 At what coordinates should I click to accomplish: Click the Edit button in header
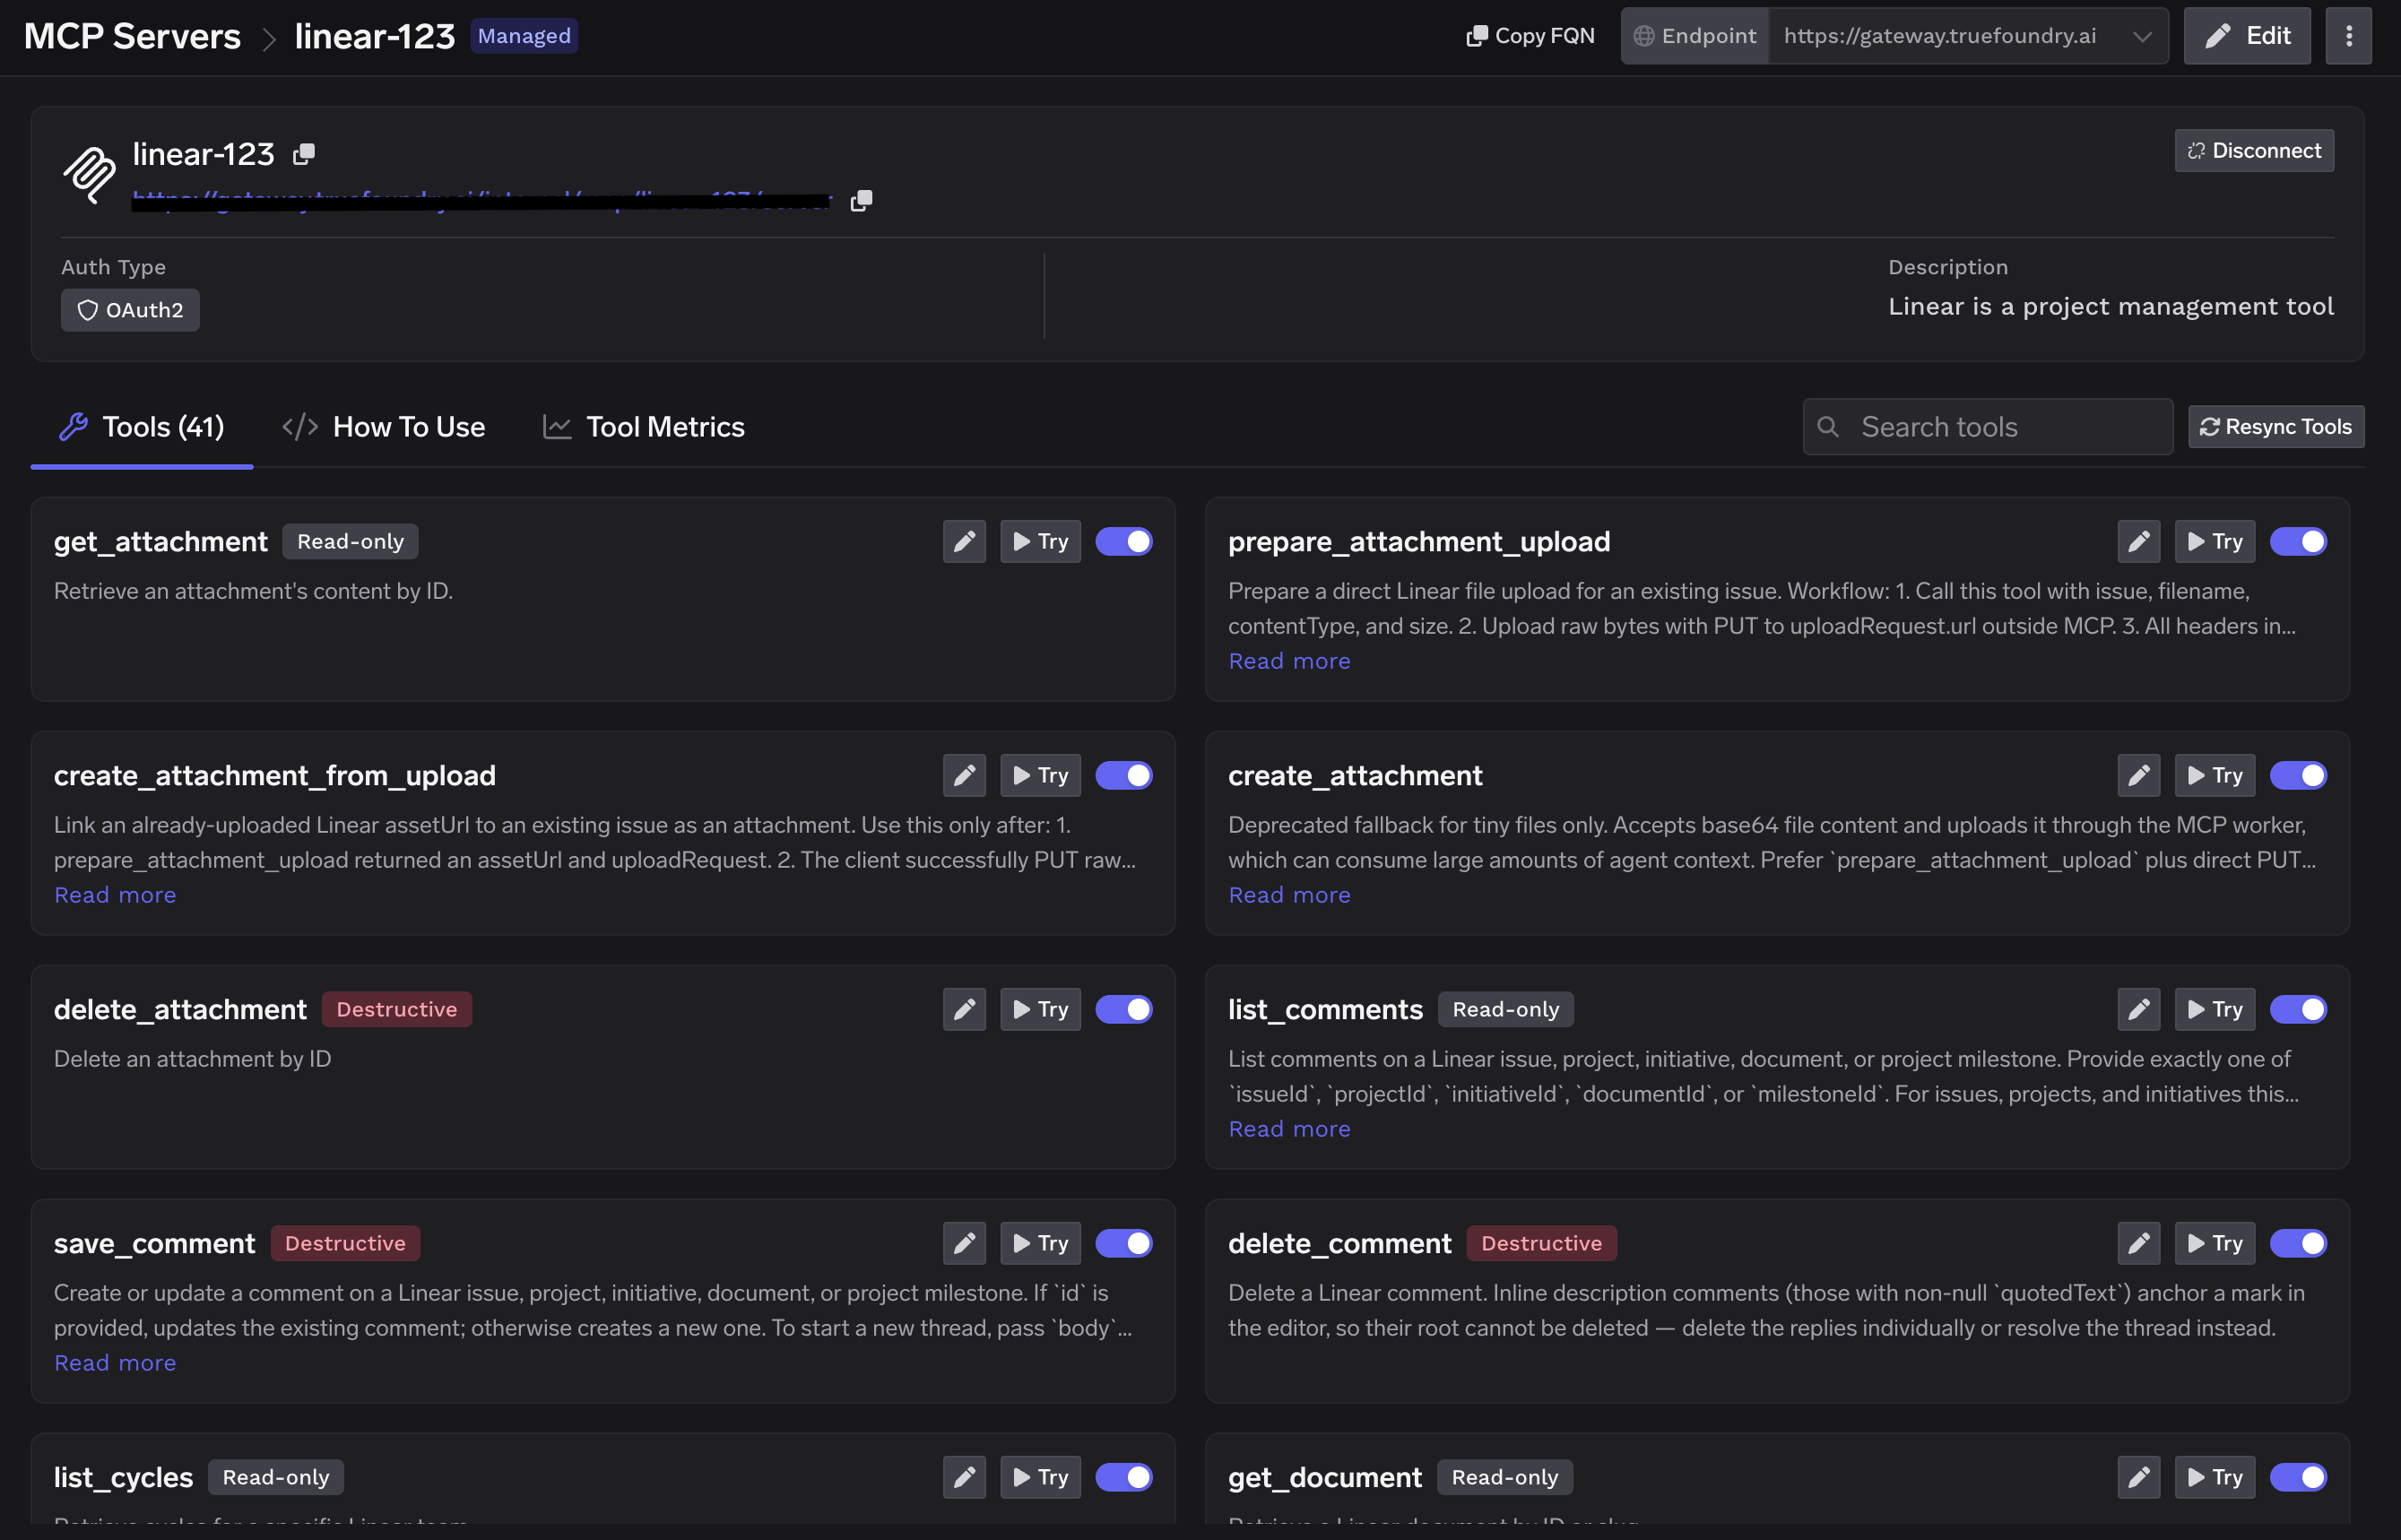click(x=2247, y=36)
